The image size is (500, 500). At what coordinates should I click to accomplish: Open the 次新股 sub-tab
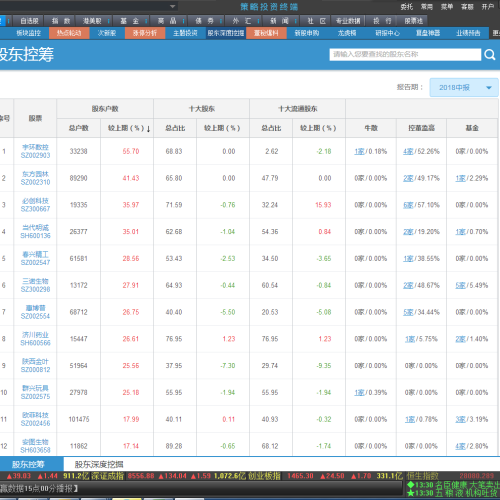[107, 33]
